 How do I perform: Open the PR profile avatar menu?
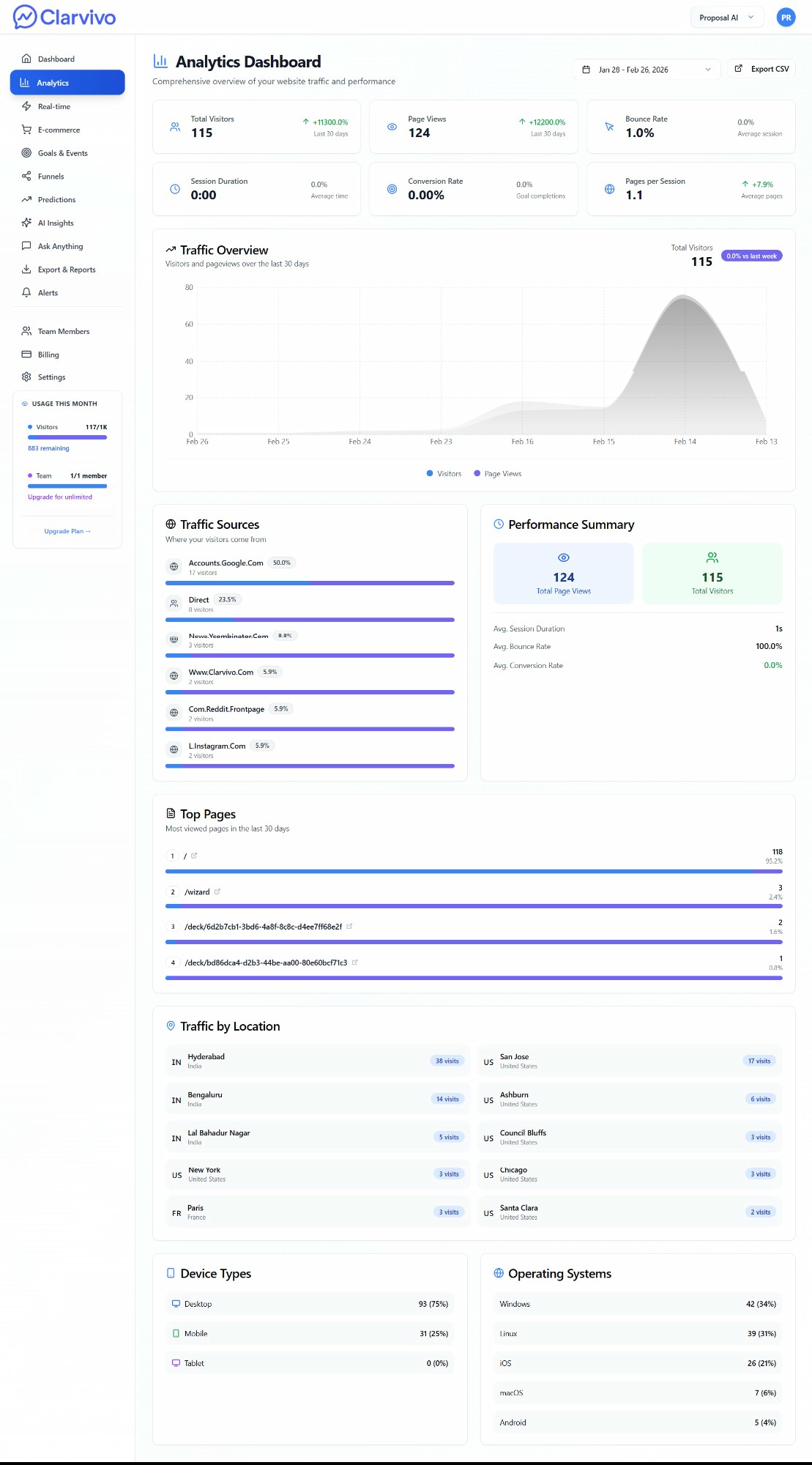(x=786, y=17)
